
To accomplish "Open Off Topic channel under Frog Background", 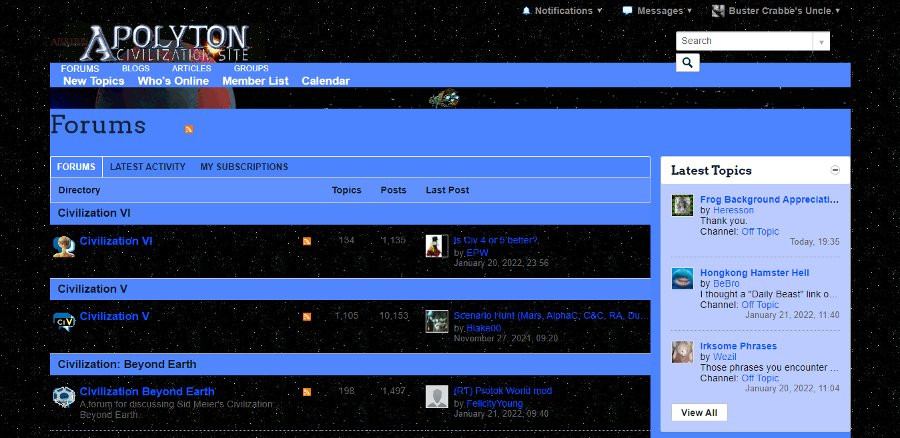I will click(760, 231).
